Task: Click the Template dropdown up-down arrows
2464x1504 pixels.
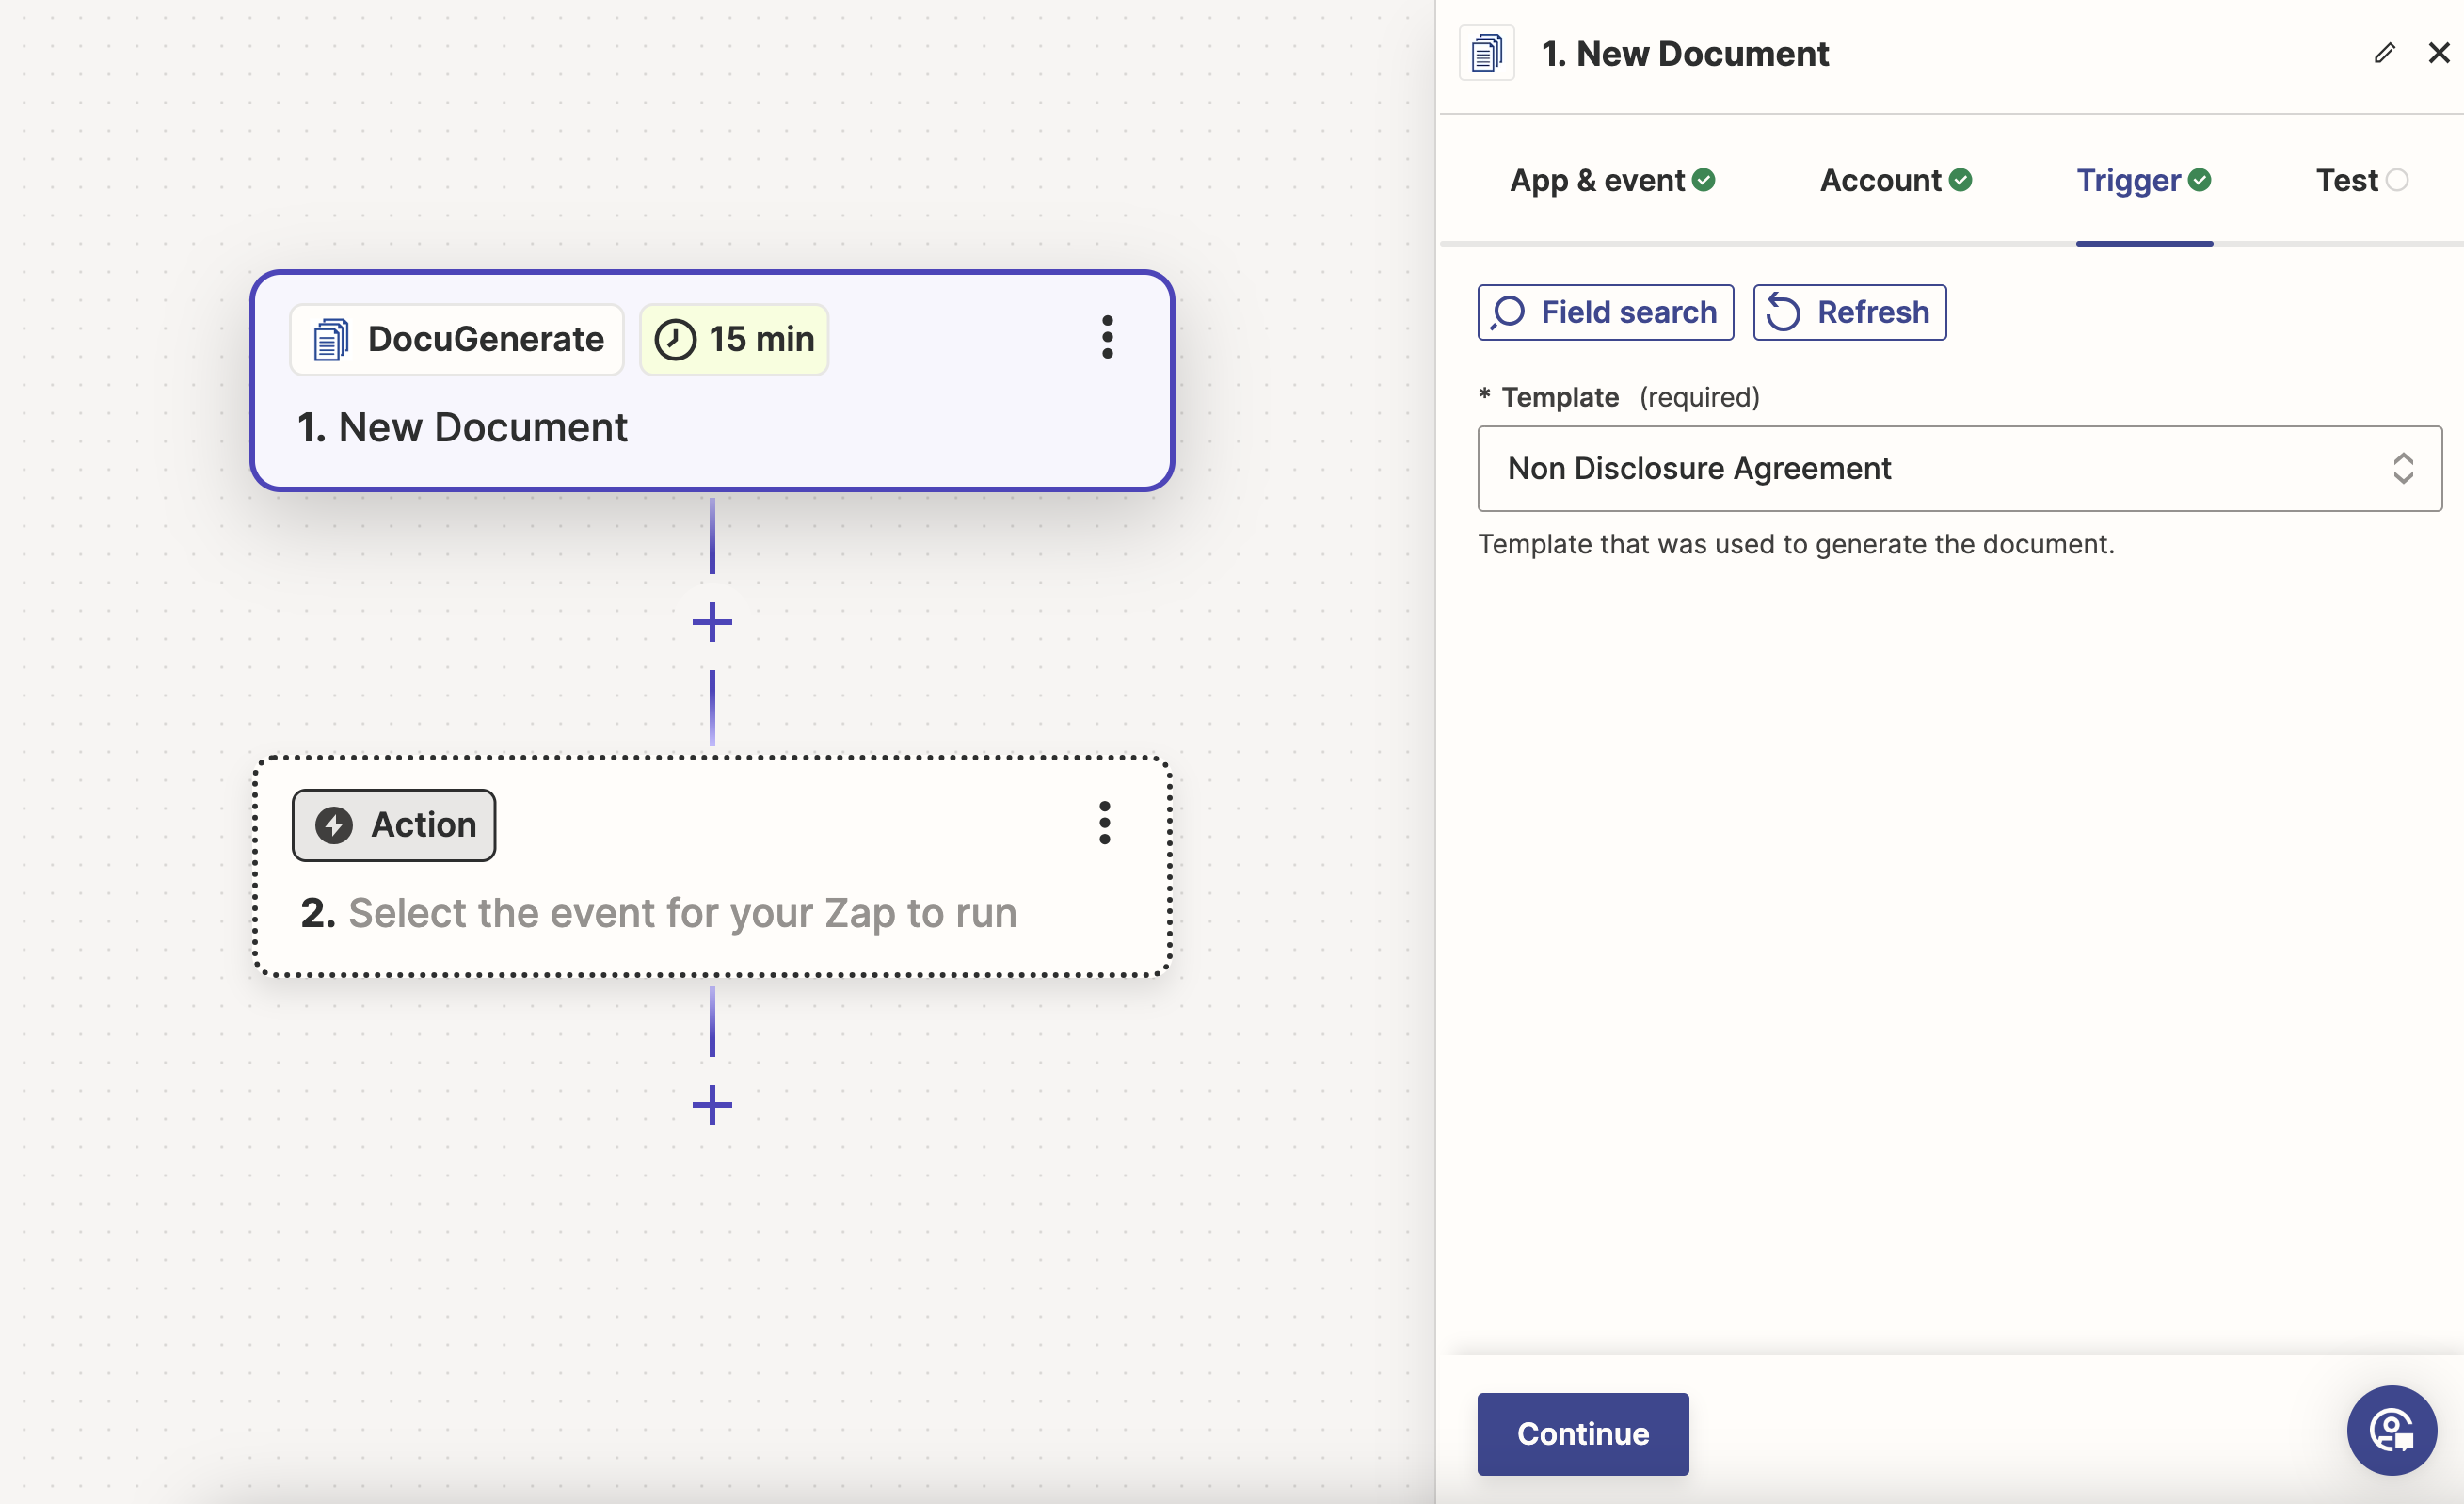Action: click(2403, 468)
